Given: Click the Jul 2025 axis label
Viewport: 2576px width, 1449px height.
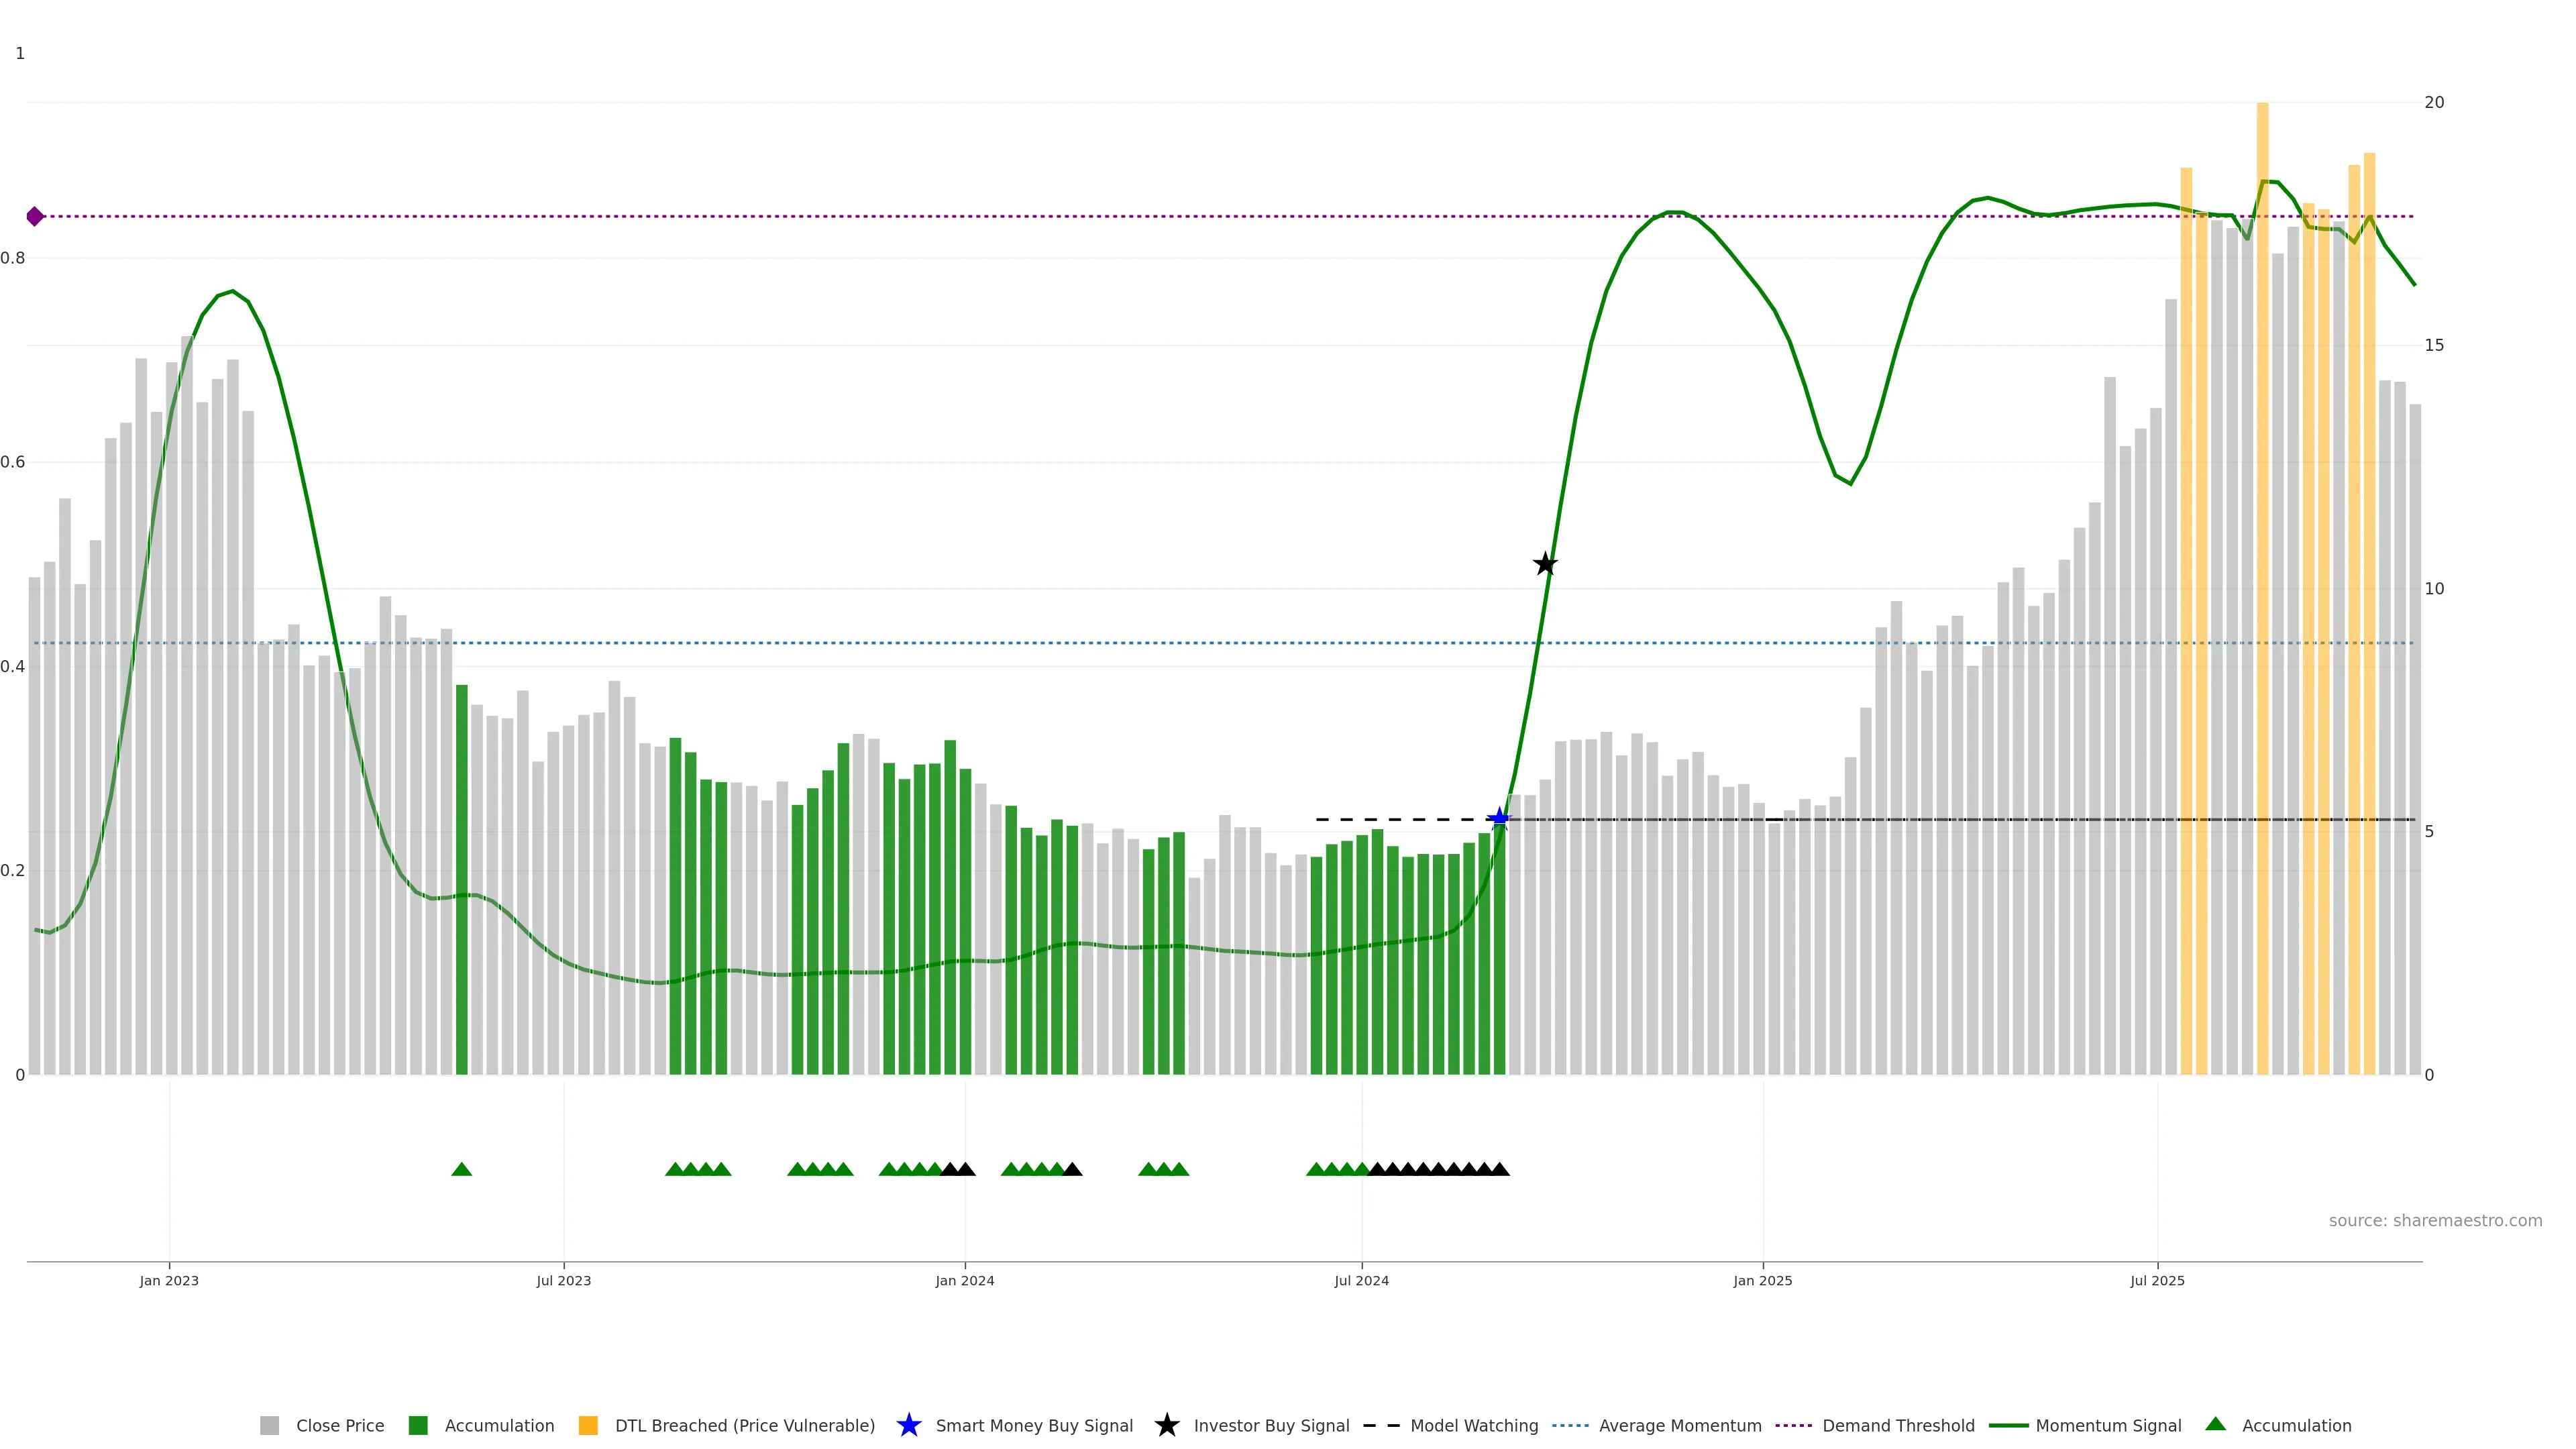Looking at the screenshot, I should (x=2157, y=1280).
